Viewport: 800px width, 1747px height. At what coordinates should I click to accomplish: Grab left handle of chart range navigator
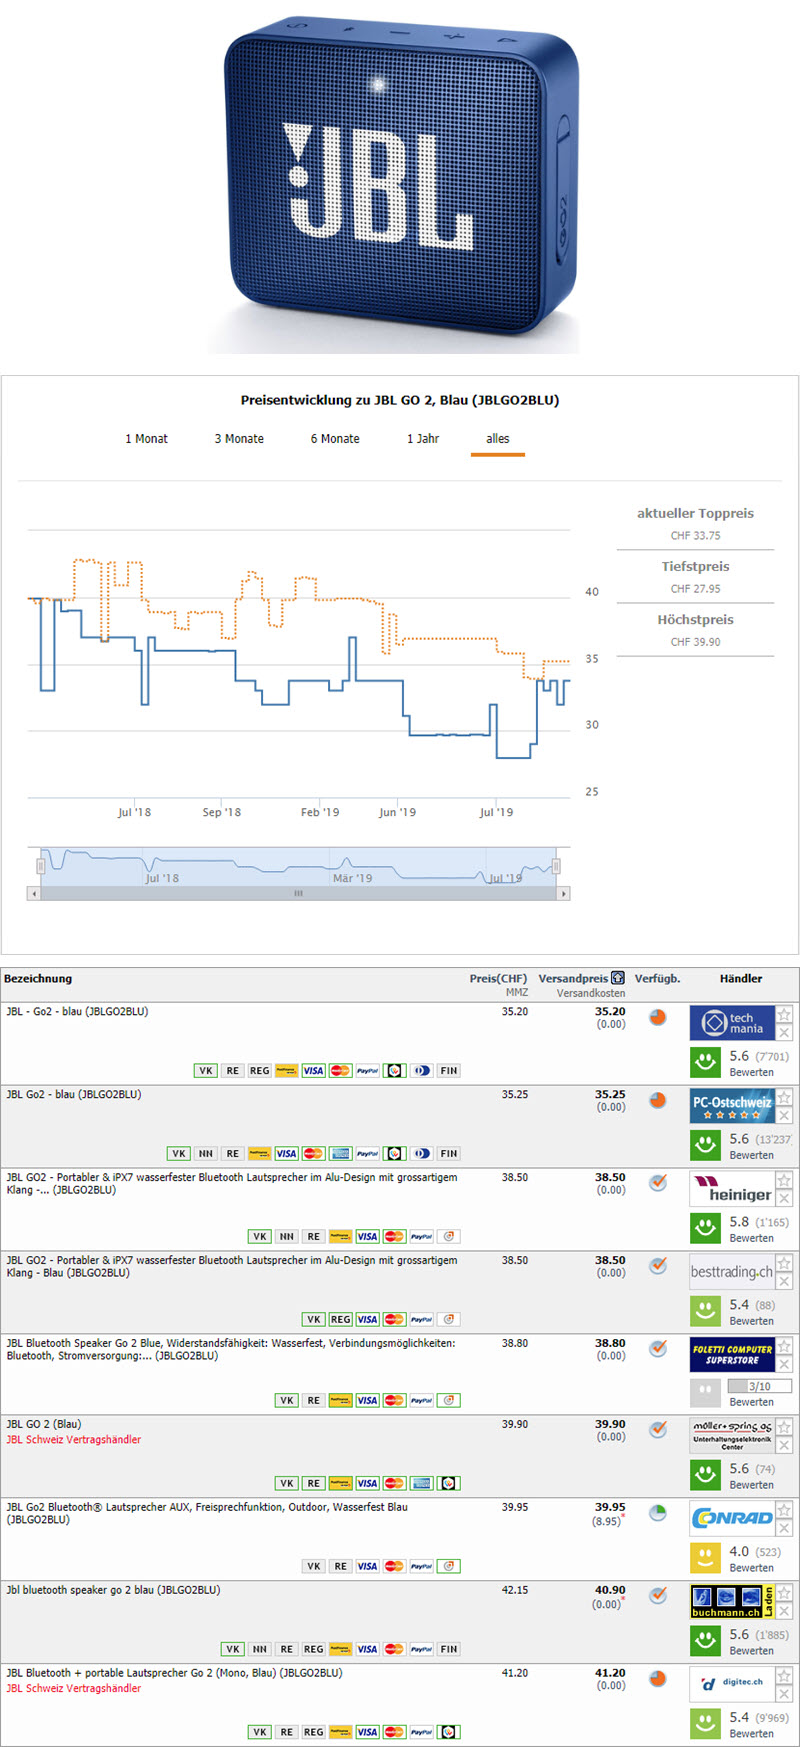(41, 866)
